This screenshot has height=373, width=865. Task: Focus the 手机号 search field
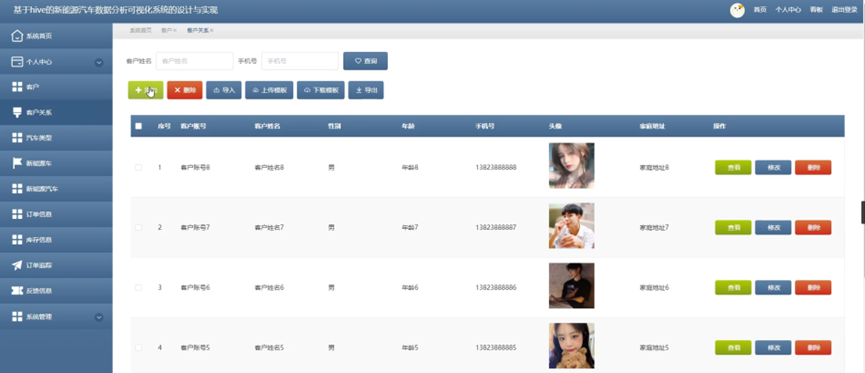pyautogui.click(x=300, y=61)
